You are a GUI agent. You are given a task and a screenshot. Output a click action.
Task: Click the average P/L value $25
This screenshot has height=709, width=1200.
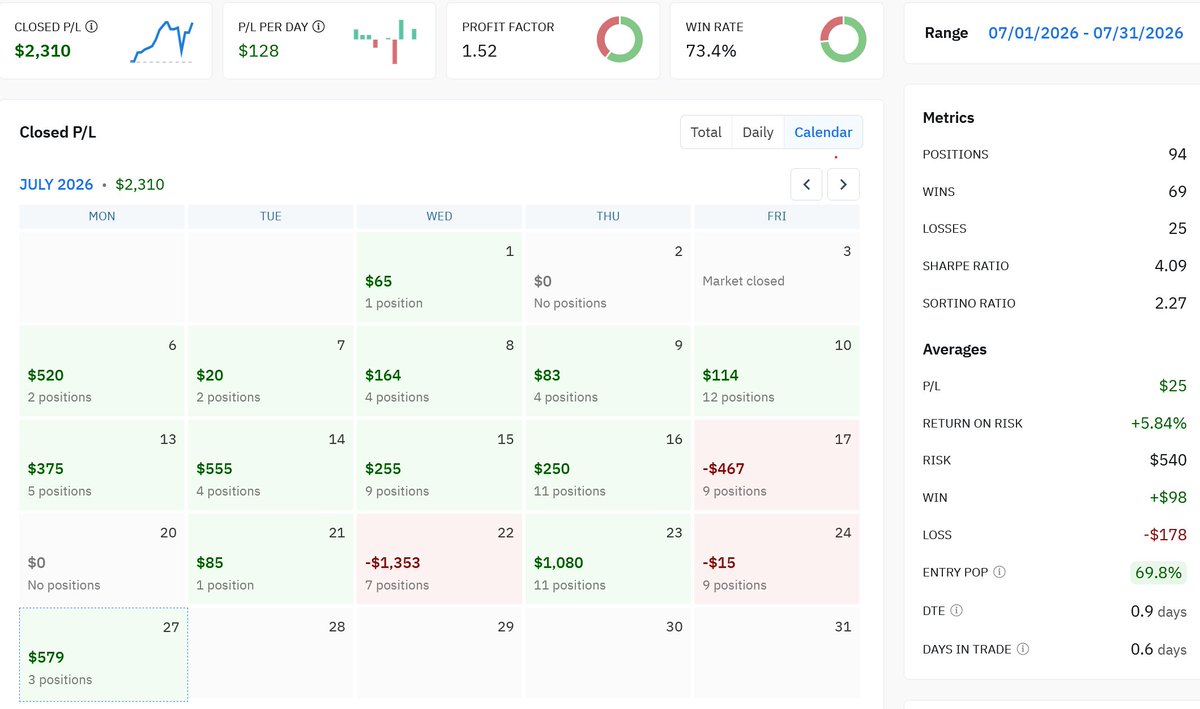tap(1173, 386)
